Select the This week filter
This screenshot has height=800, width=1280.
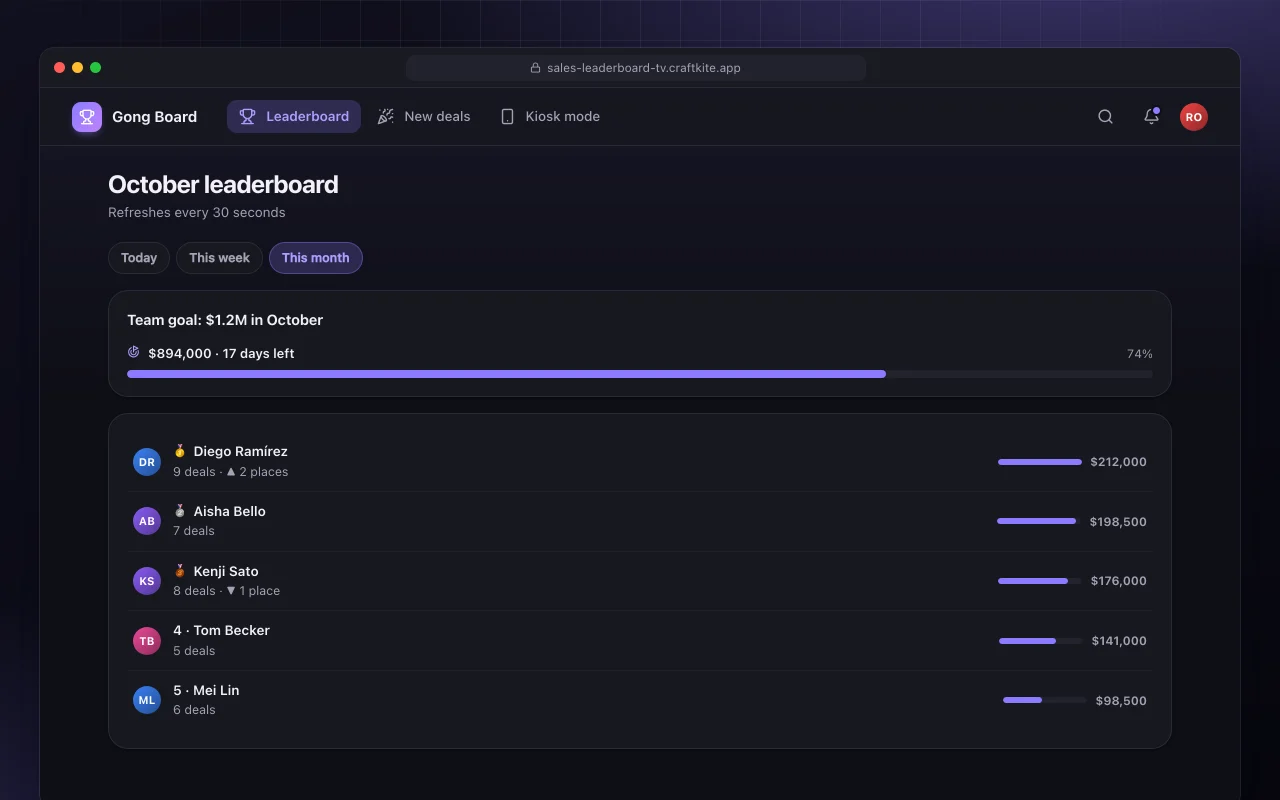(219, 258)
